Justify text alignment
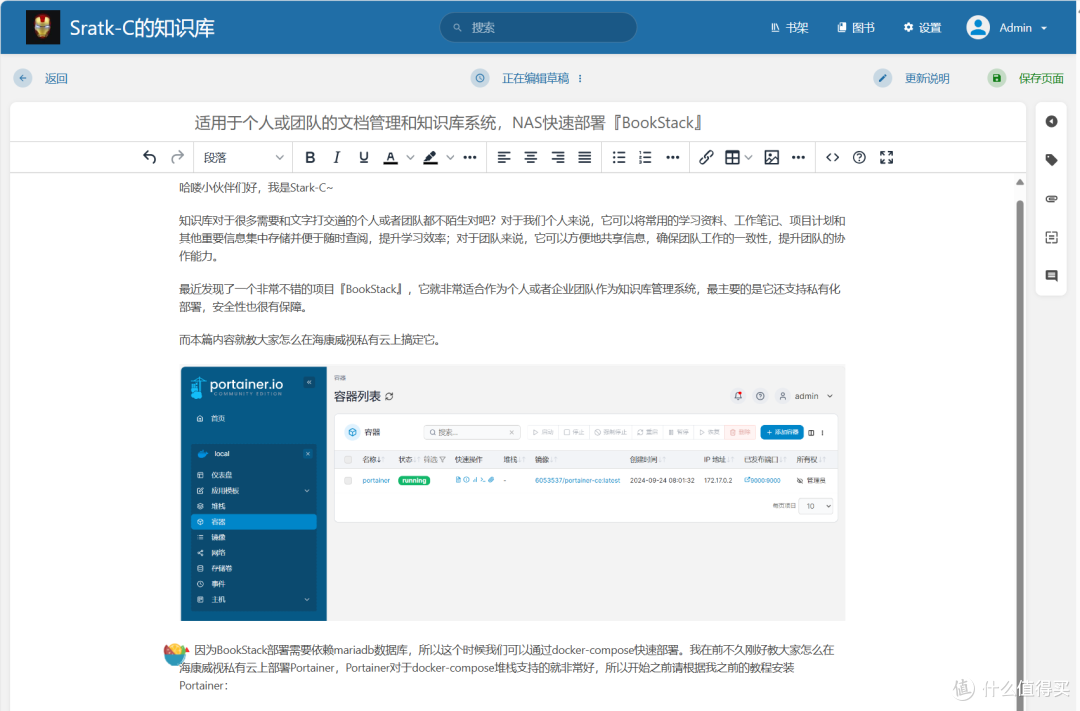Viewport: 1080px width, 711px height. (585, 157)
